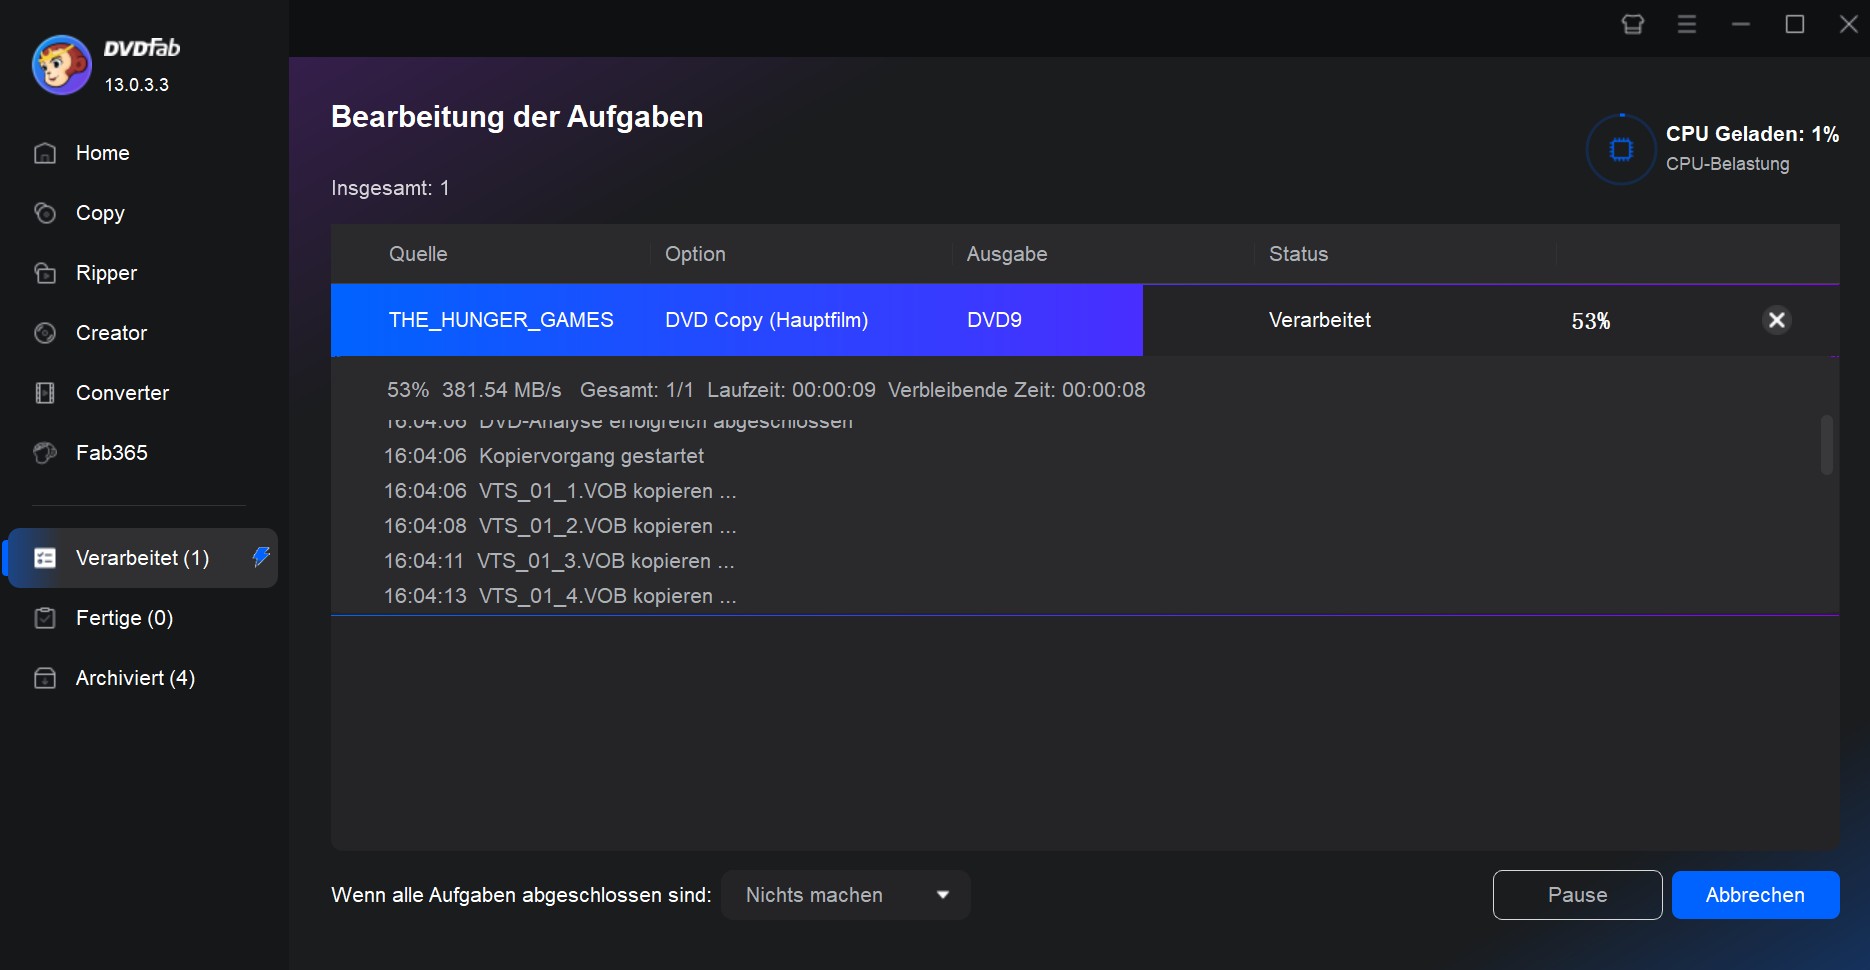The image size is (1870, 970).
Task: Click the Status column header
Action: coord(1298,254)
